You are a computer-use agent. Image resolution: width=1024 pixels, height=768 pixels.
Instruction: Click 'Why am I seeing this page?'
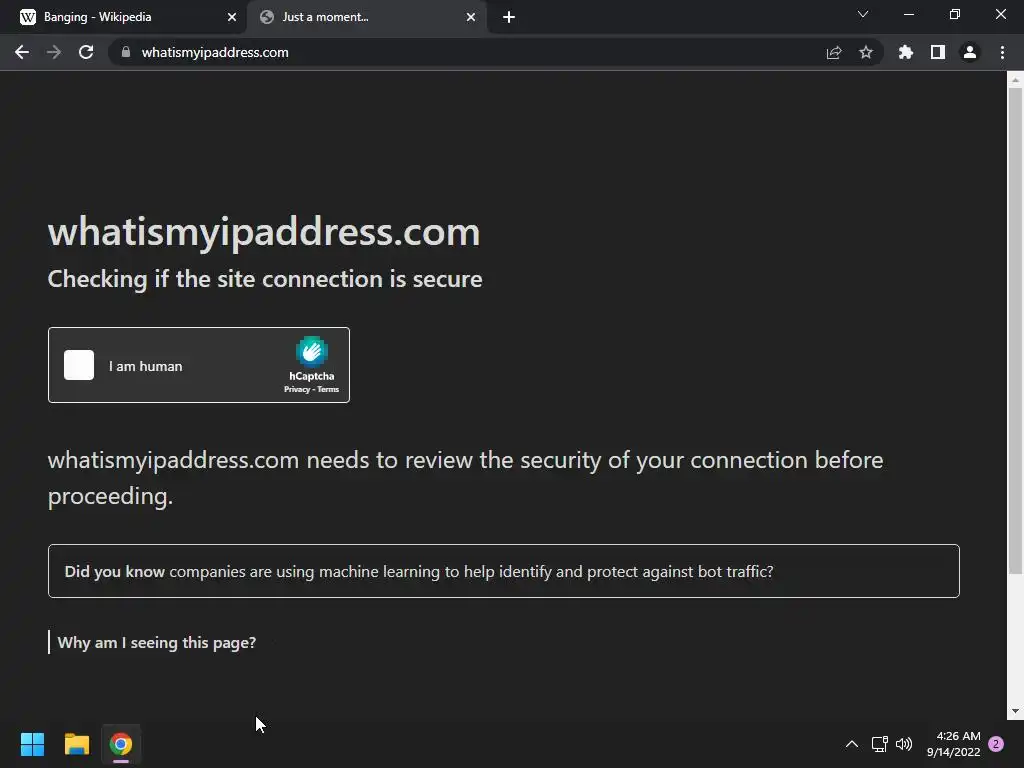click(157, 643)
